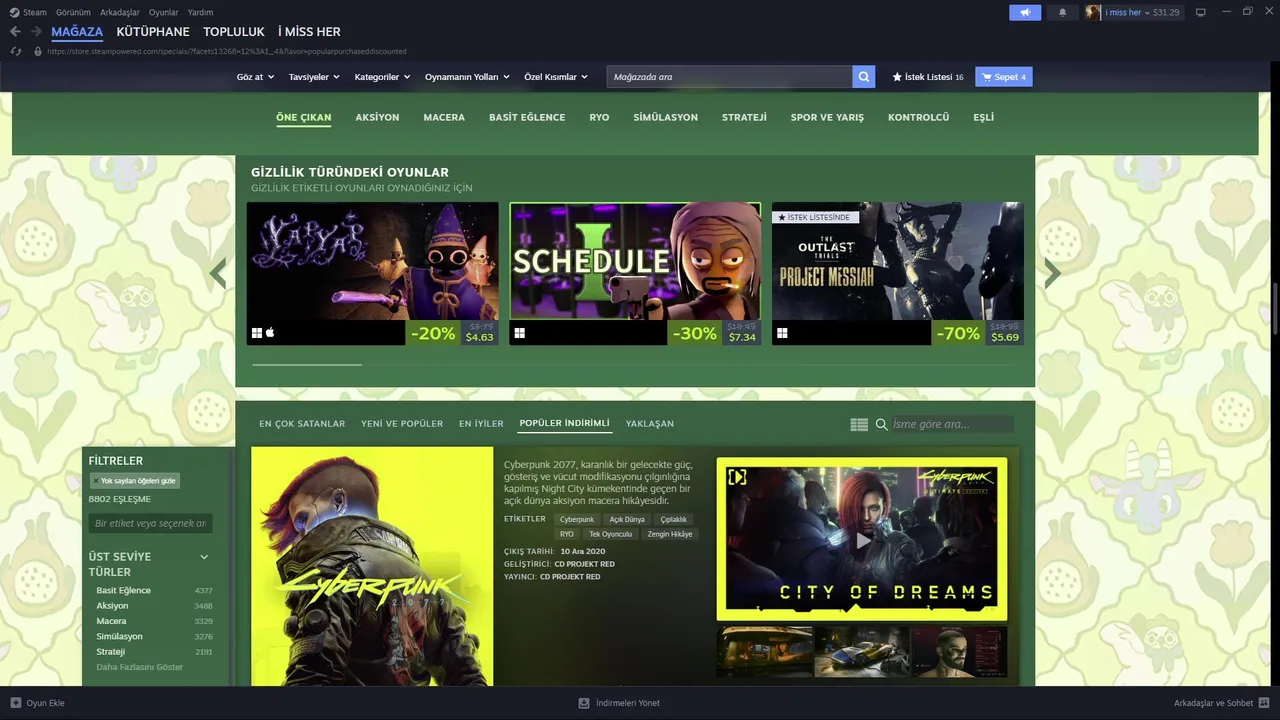Open the I MISS HER profile tab
The width and height of the screenshot is (1280, 720).
pyautogui.click(x=309, y=32)
